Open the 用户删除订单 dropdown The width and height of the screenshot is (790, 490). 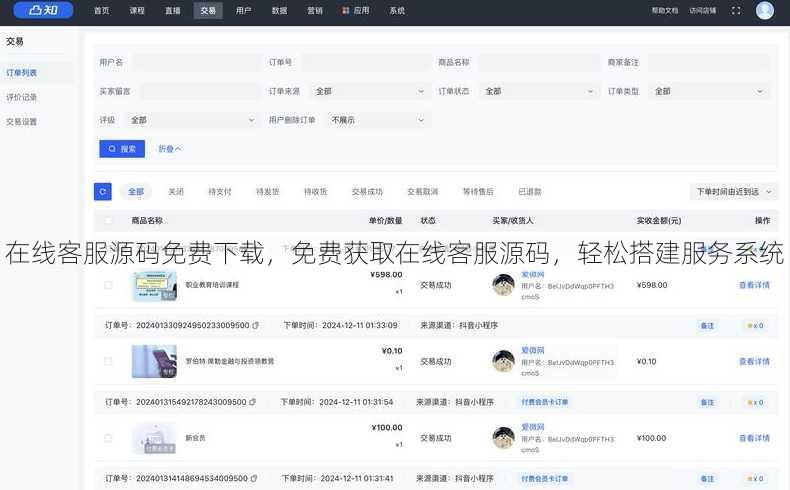coord(377,120)
